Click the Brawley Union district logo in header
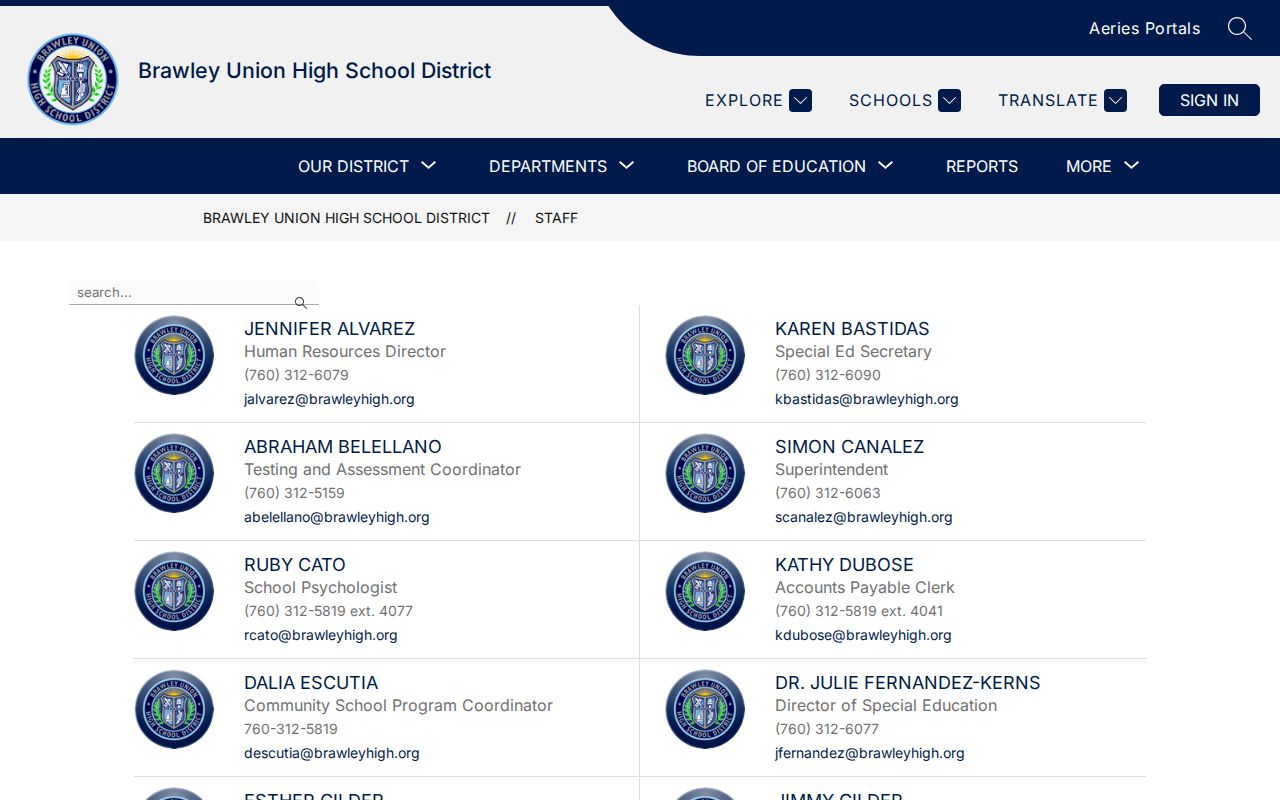The image size is (1280, 800). [73, 79]
